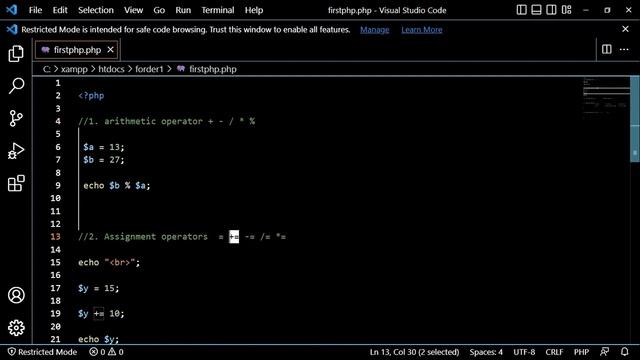Open the Selection menu
This screenshot has height=360, width=640.
96,10
